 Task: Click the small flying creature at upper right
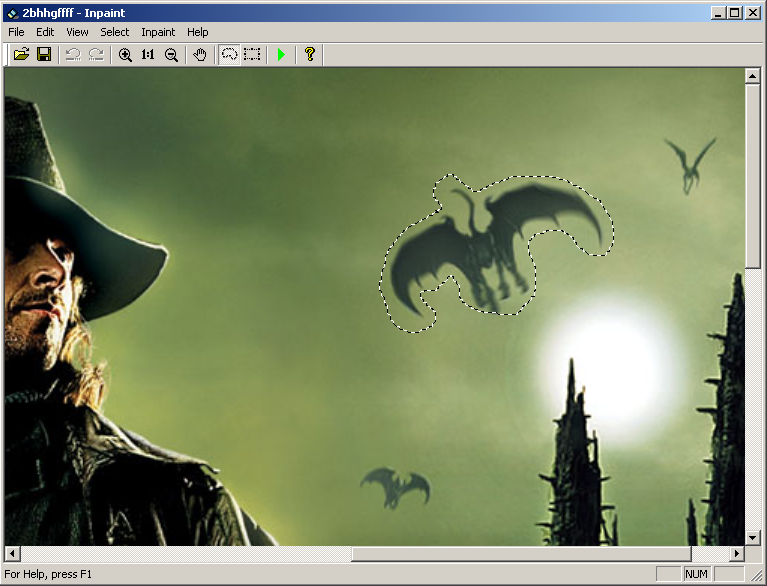690,165
